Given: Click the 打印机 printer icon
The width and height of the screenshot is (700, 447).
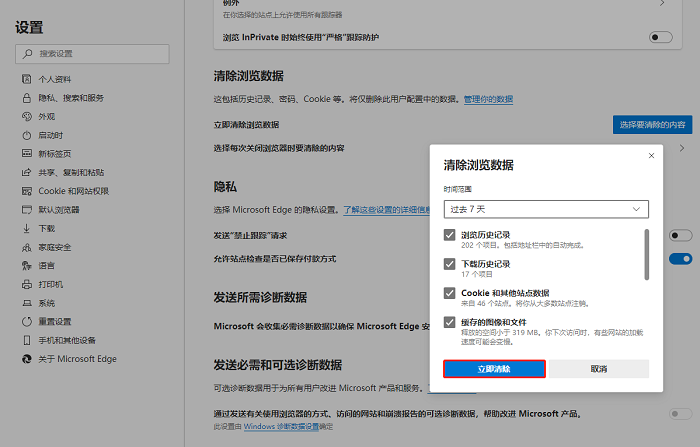Looking at the screenshot, I should click(26, 285).
